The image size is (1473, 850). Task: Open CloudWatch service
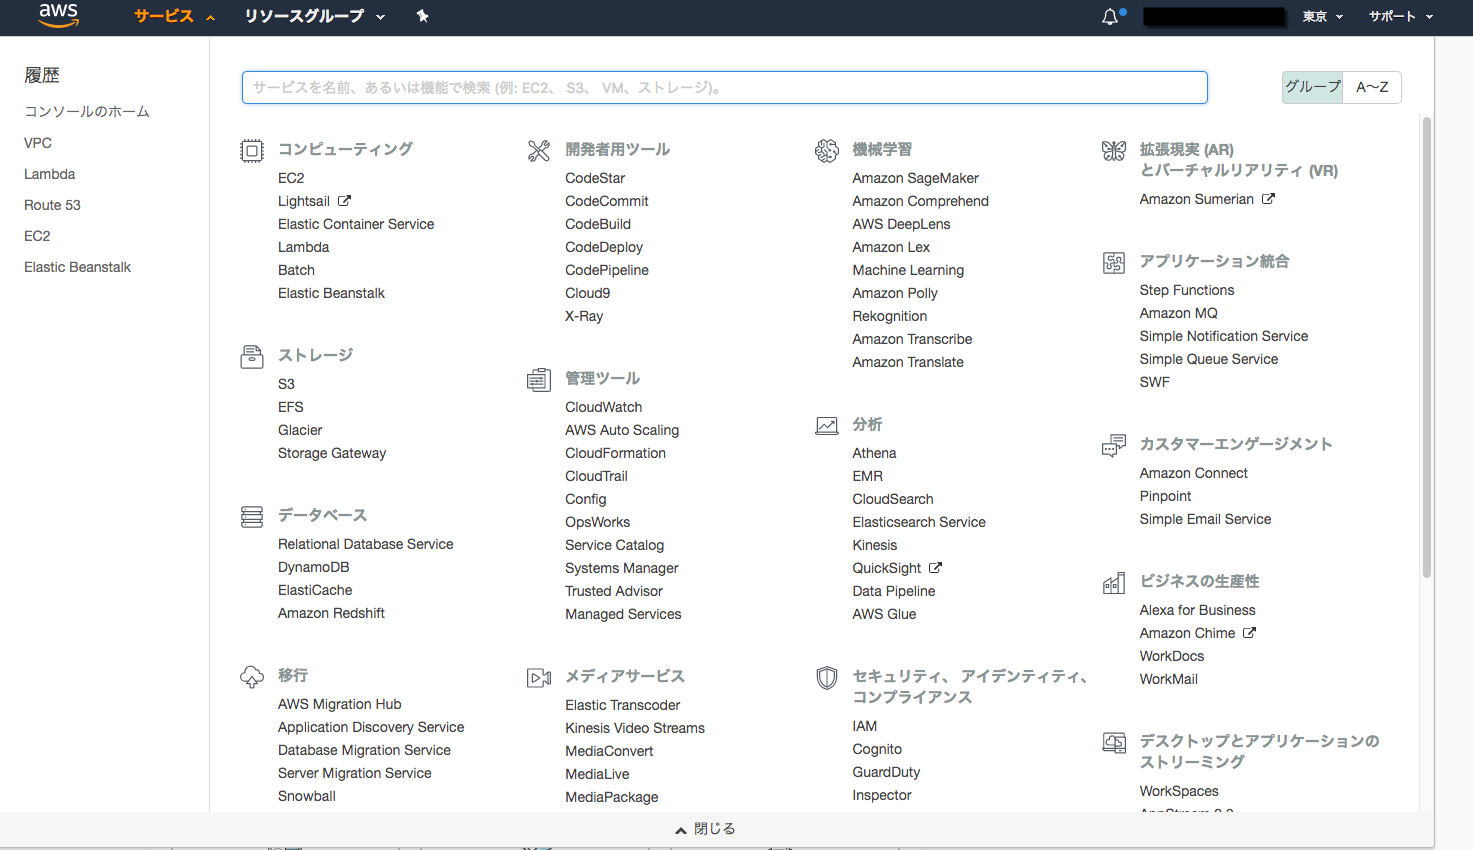point(604,407)
